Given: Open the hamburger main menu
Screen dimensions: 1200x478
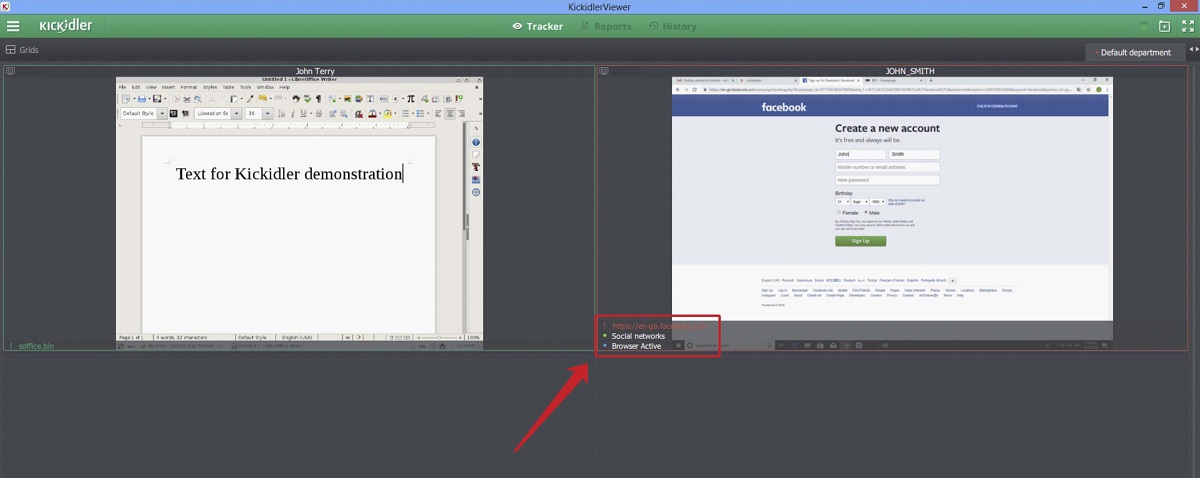Looking at the screenshot, I should (x=13, y=26).
